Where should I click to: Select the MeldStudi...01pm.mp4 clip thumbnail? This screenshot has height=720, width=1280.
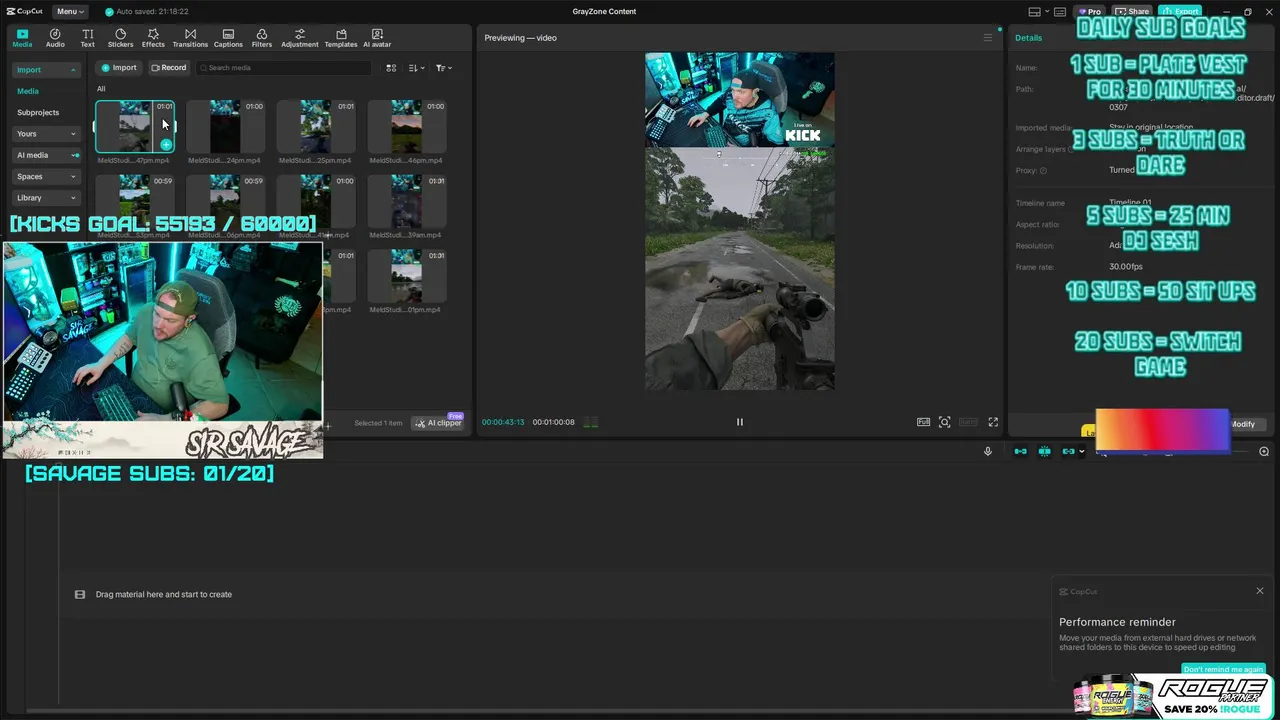406,276
